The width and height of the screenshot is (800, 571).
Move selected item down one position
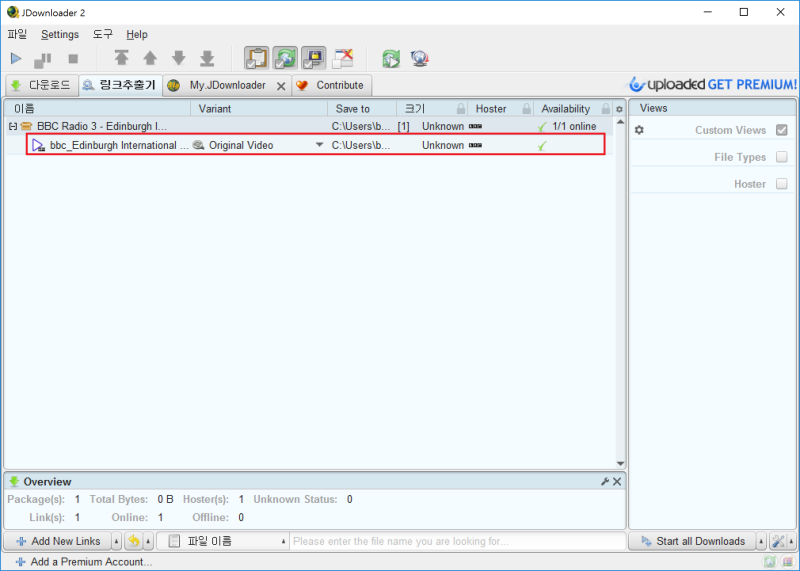(x=179, y=58)
